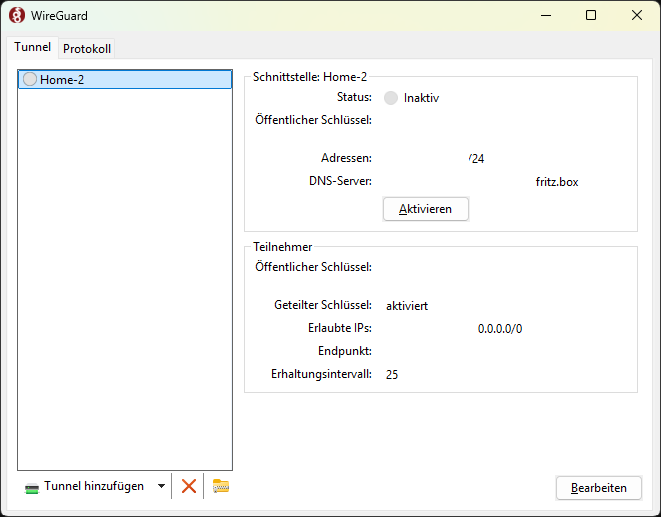Open dropdown arrow next to Tunnel hinzufügen
661x517 pixels.
pyautogui.click(x=161, y=486)
